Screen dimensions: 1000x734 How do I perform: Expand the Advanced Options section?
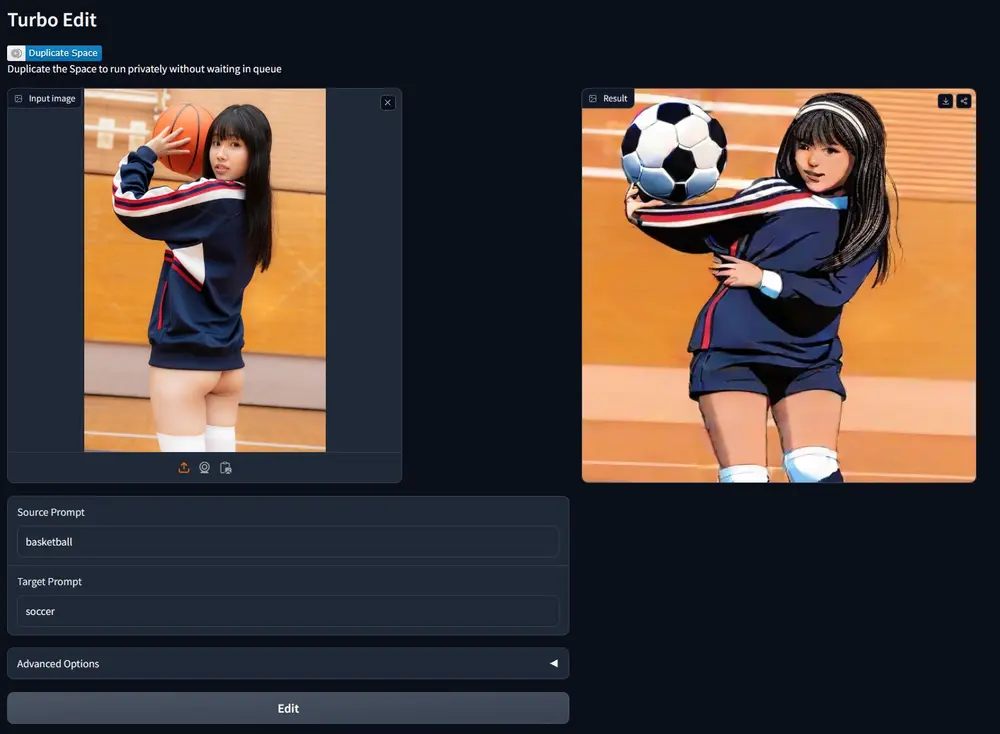pos(288,663)
